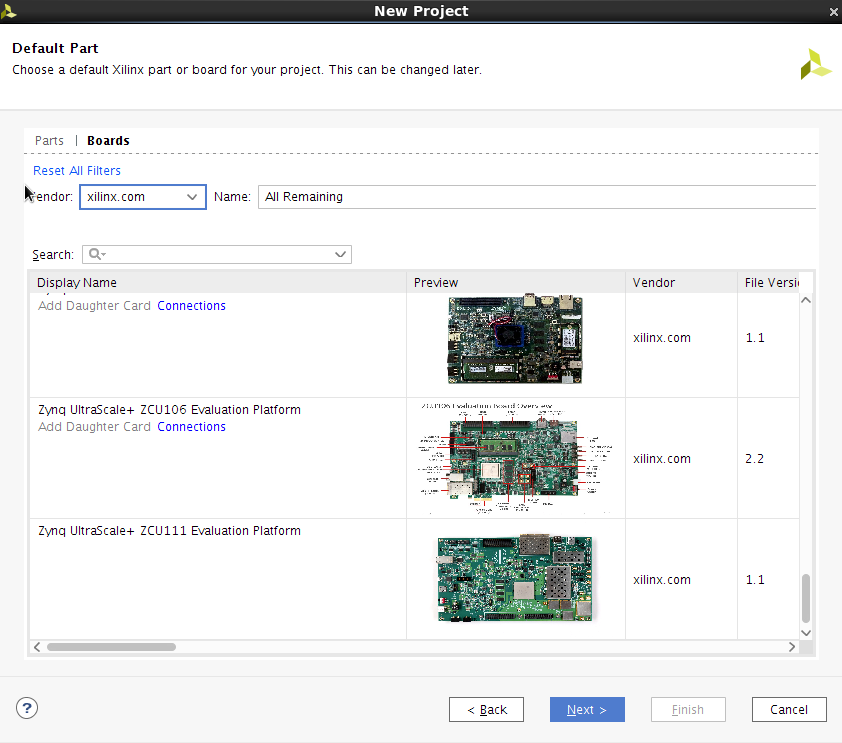Click the help question mark icon
Screen dimensions: 842x743
[x=27, y=708]
